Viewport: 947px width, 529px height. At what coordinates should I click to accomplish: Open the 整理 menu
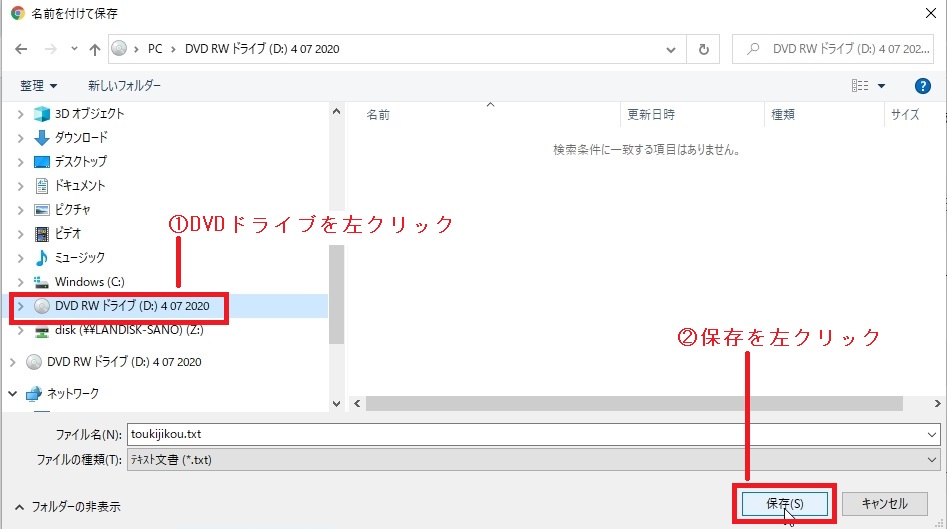tap(38, 86)
